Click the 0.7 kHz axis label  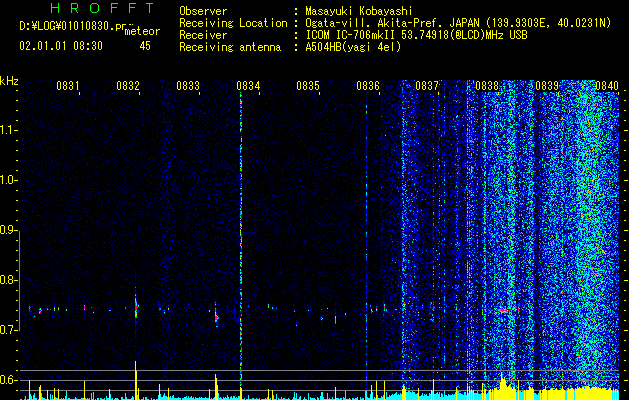pyautogui.click(x=7, y=330)
